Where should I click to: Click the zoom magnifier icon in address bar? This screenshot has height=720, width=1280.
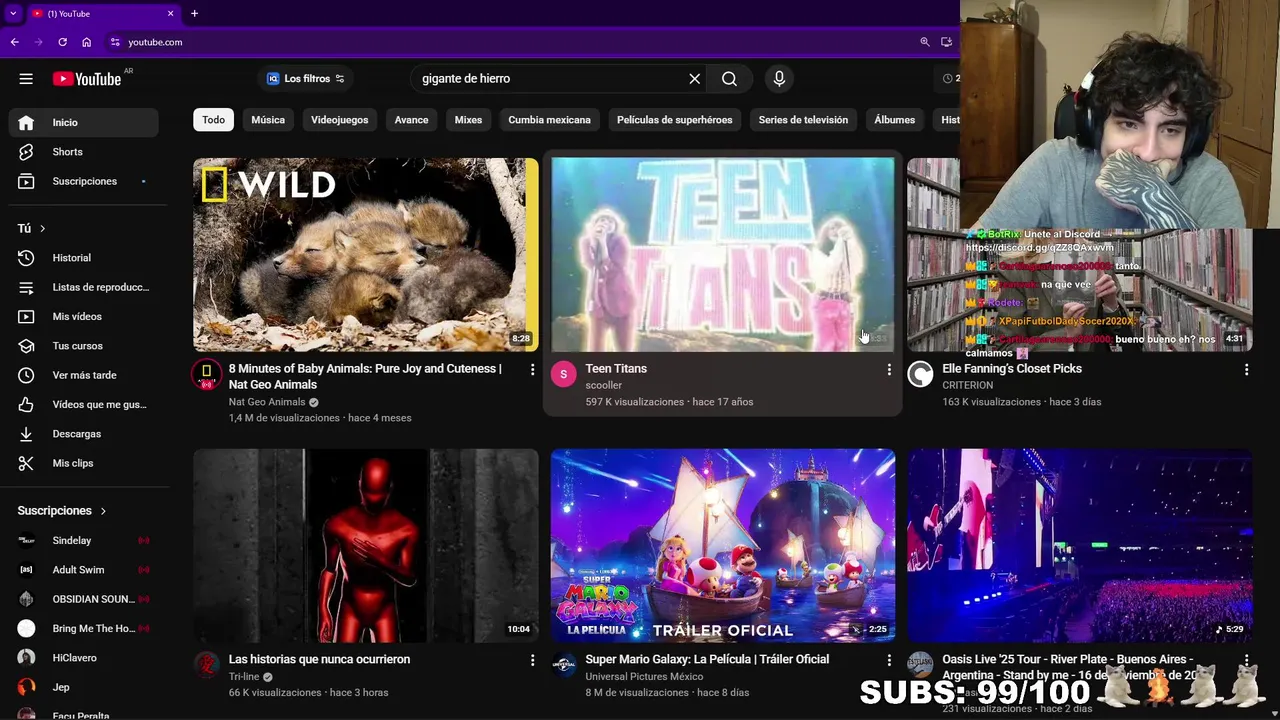click(x=925, y=42)
